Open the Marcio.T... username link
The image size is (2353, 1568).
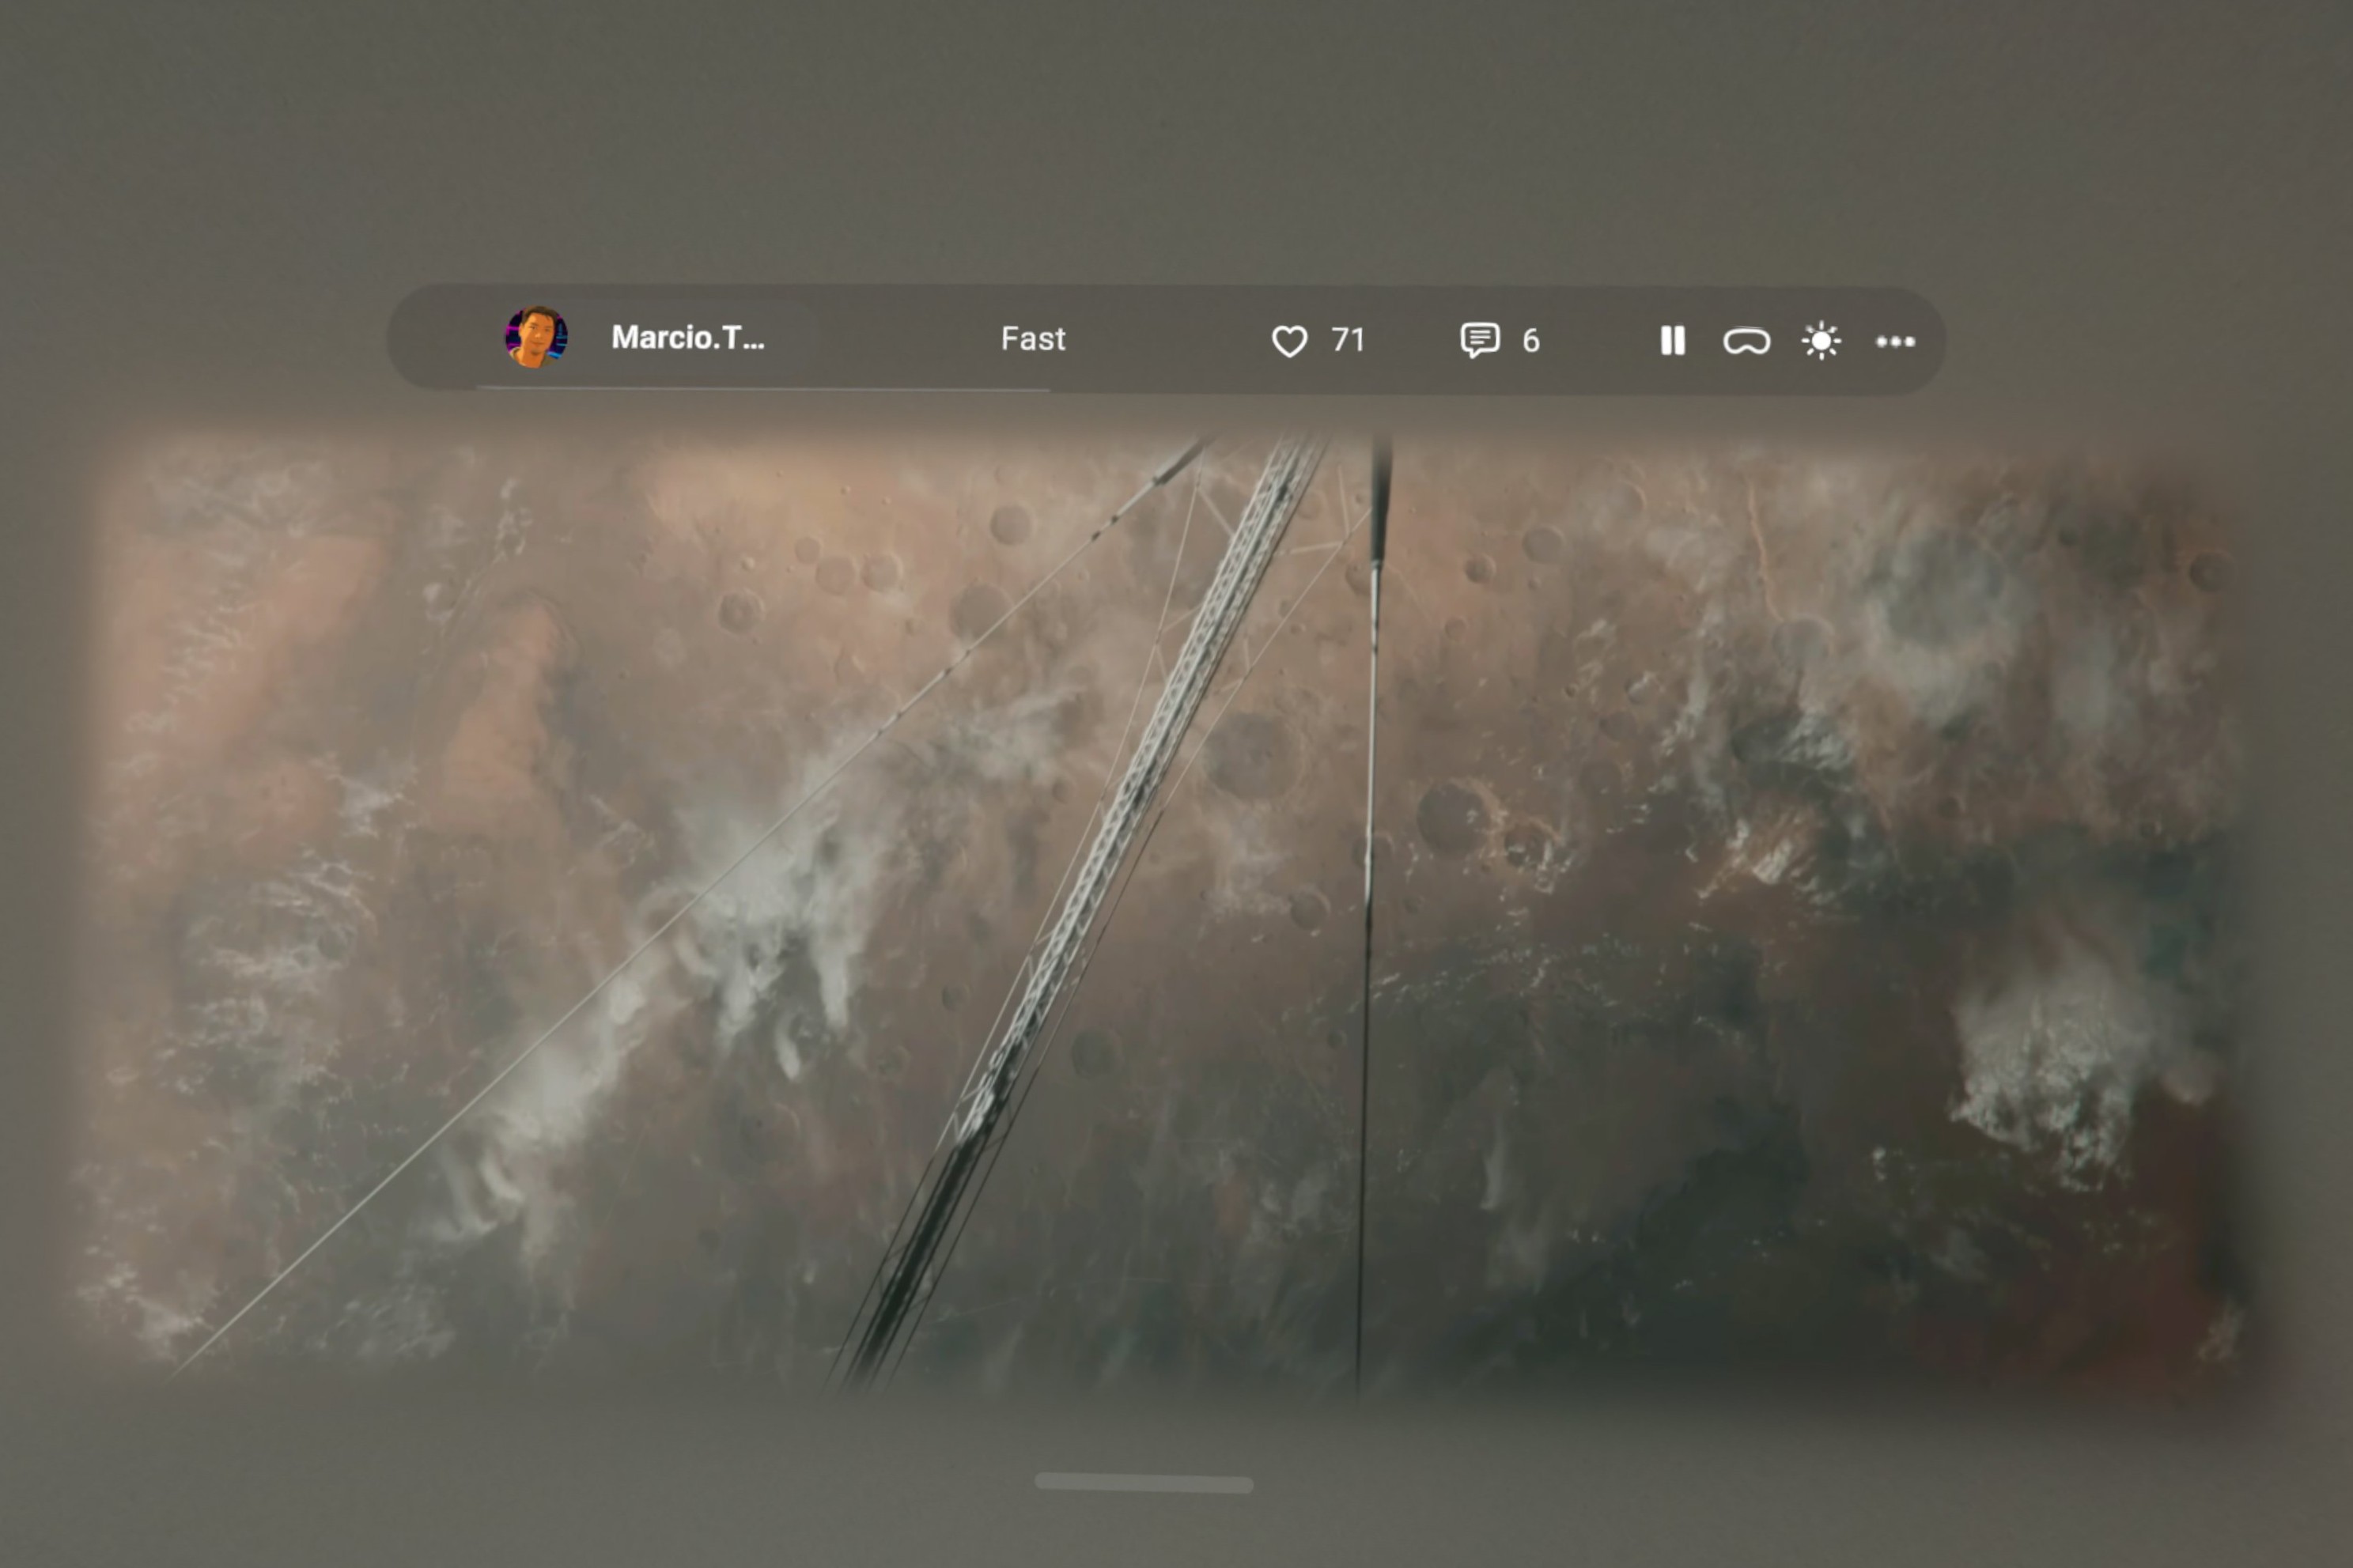point(688,338)
